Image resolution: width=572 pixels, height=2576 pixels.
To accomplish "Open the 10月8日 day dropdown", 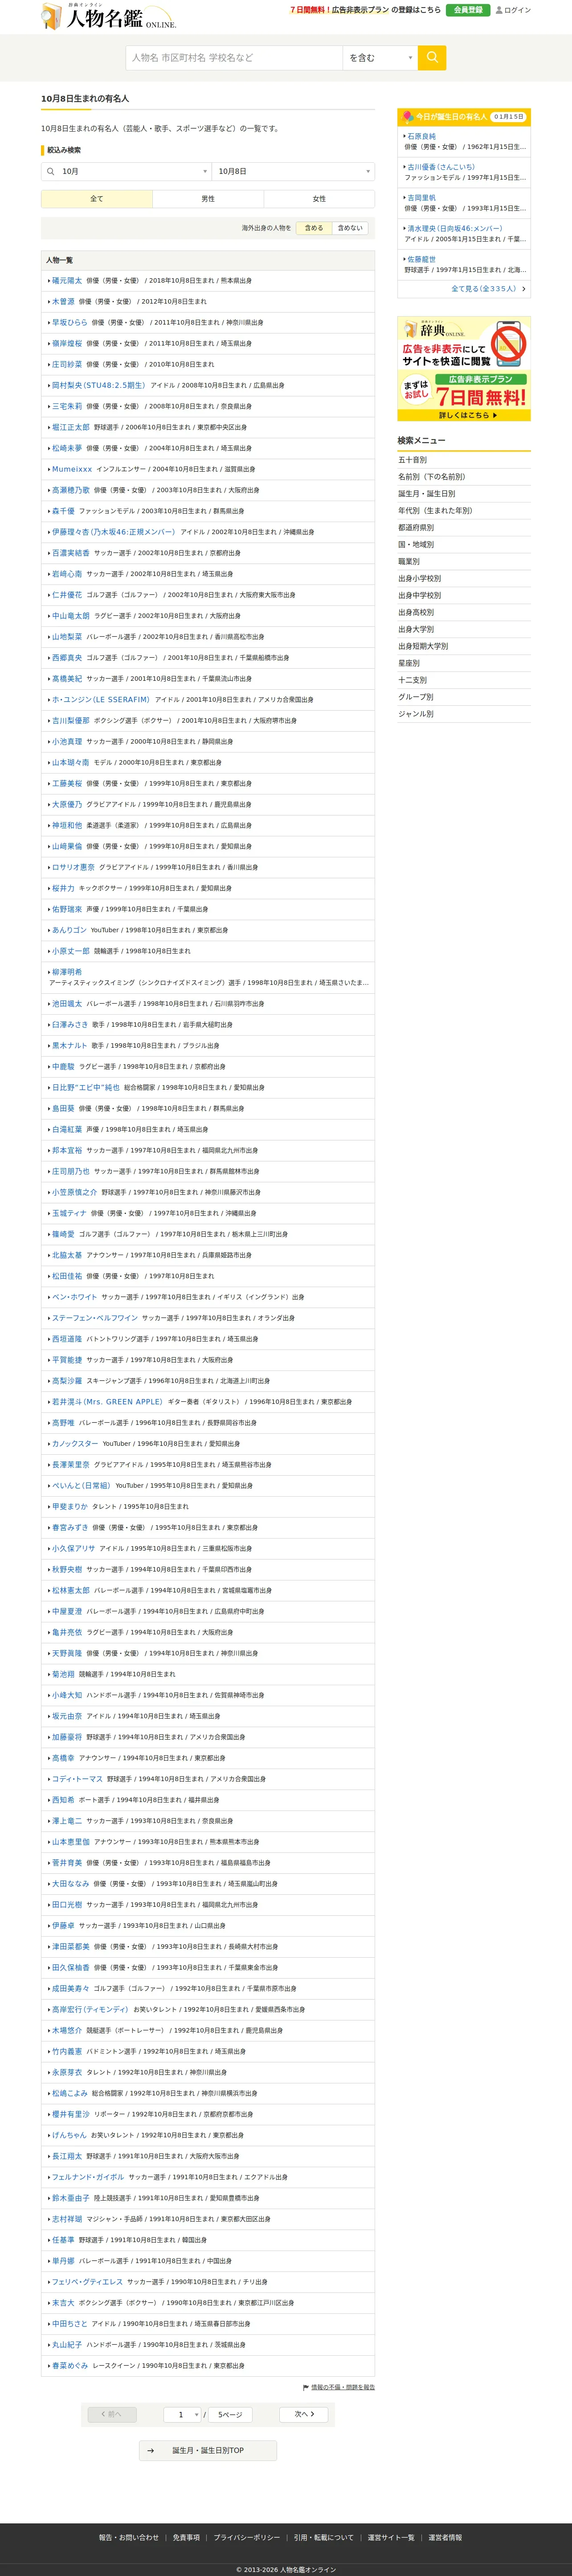I will (293, 171).
